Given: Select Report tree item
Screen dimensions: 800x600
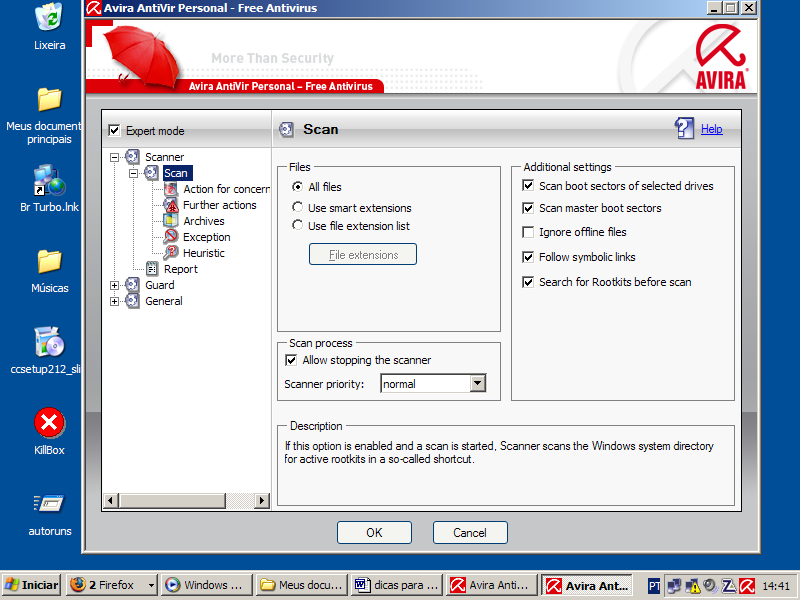Looking at the screenshot, I should [x=181, y=269].
